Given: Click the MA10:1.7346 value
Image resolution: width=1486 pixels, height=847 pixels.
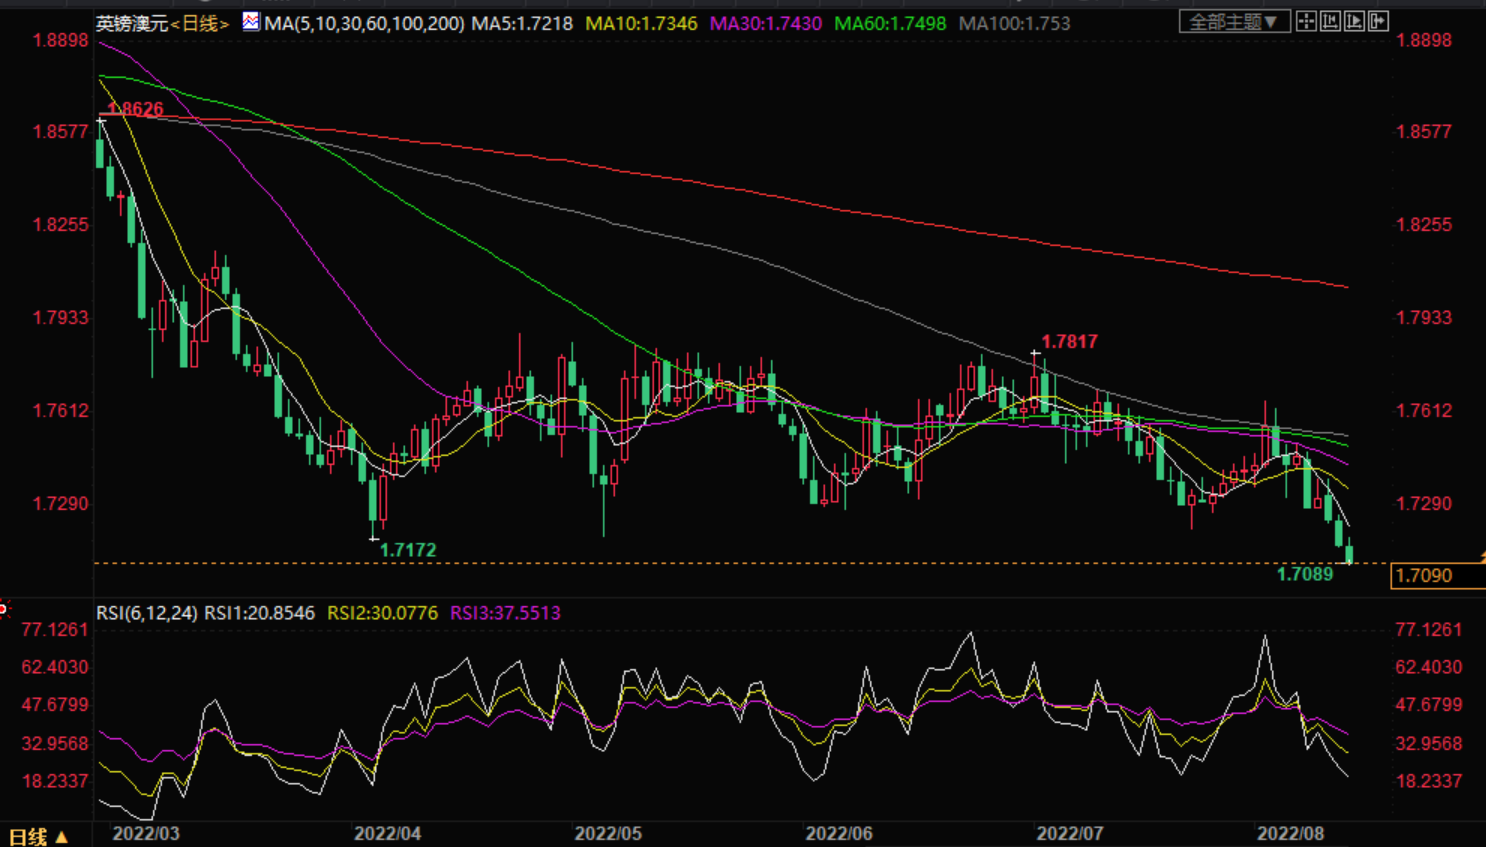Looking at the screenshot, I should [x=641, y=22].
